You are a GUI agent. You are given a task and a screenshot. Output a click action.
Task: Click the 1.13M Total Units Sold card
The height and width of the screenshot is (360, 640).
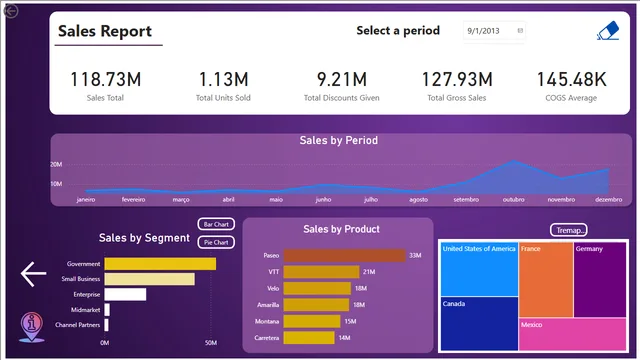coord(223,85)
